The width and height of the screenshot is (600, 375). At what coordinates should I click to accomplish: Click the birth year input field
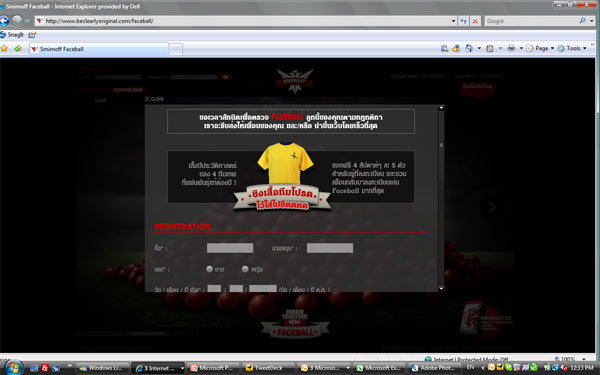point(263,288)
